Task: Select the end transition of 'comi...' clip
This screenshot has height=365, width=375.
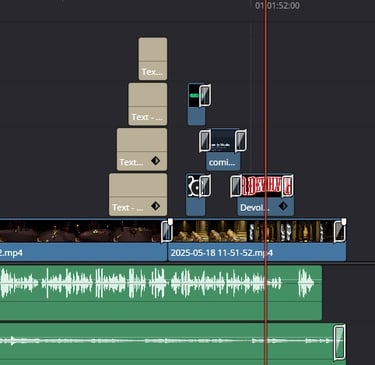Action: point(241,141)
